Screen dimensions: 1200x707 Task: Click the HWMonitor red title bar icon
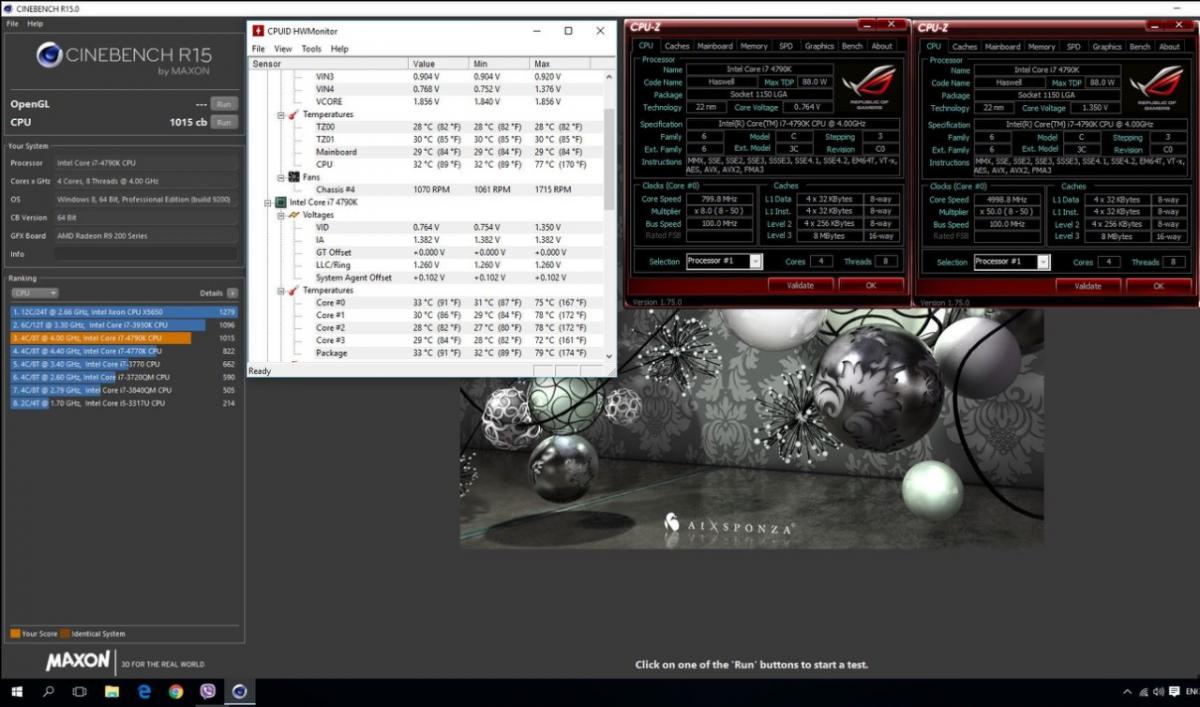(x=258, y=31)
